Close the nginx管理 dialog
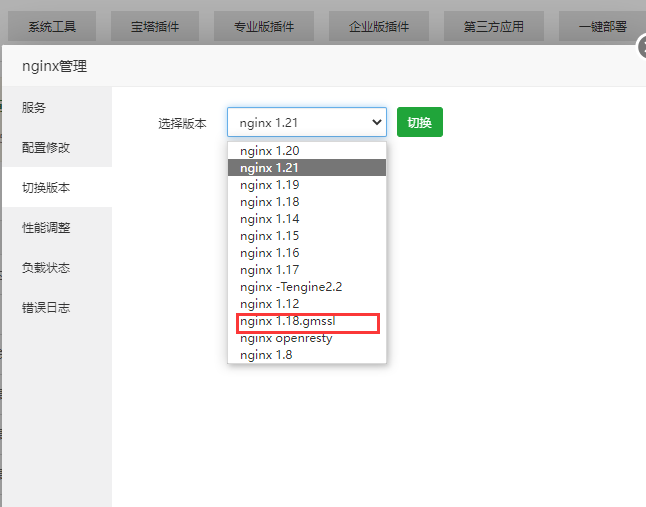This screenshot has width=646, height=507. pyautogui.click(x=642, y=47)
